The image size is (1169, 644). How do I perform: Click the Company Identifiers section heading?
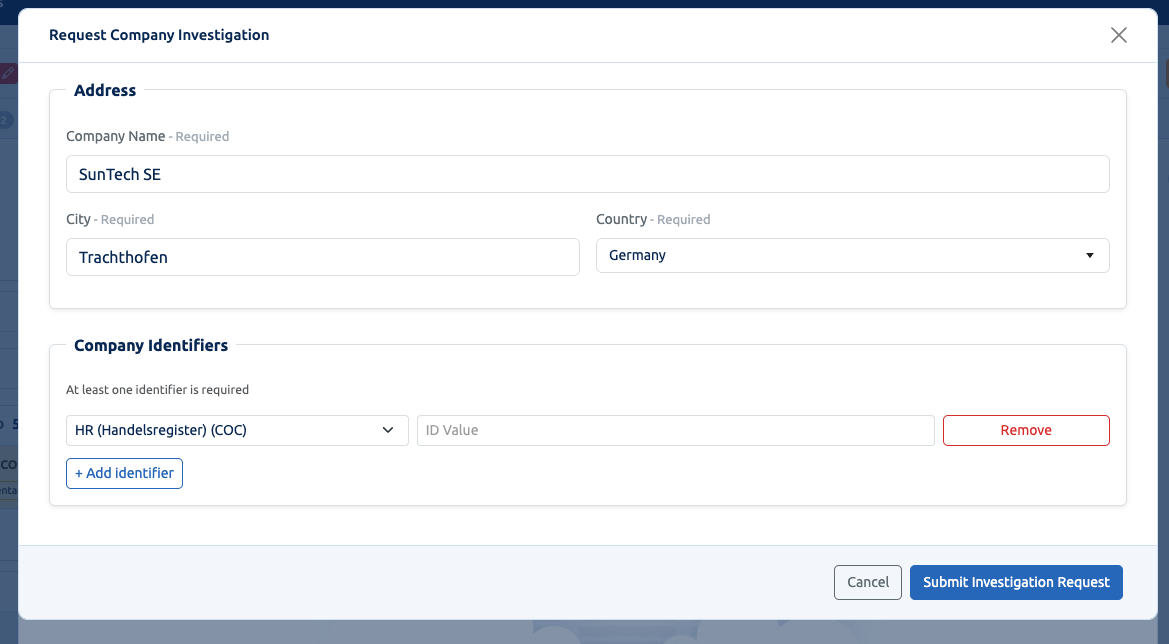[151, 345]
